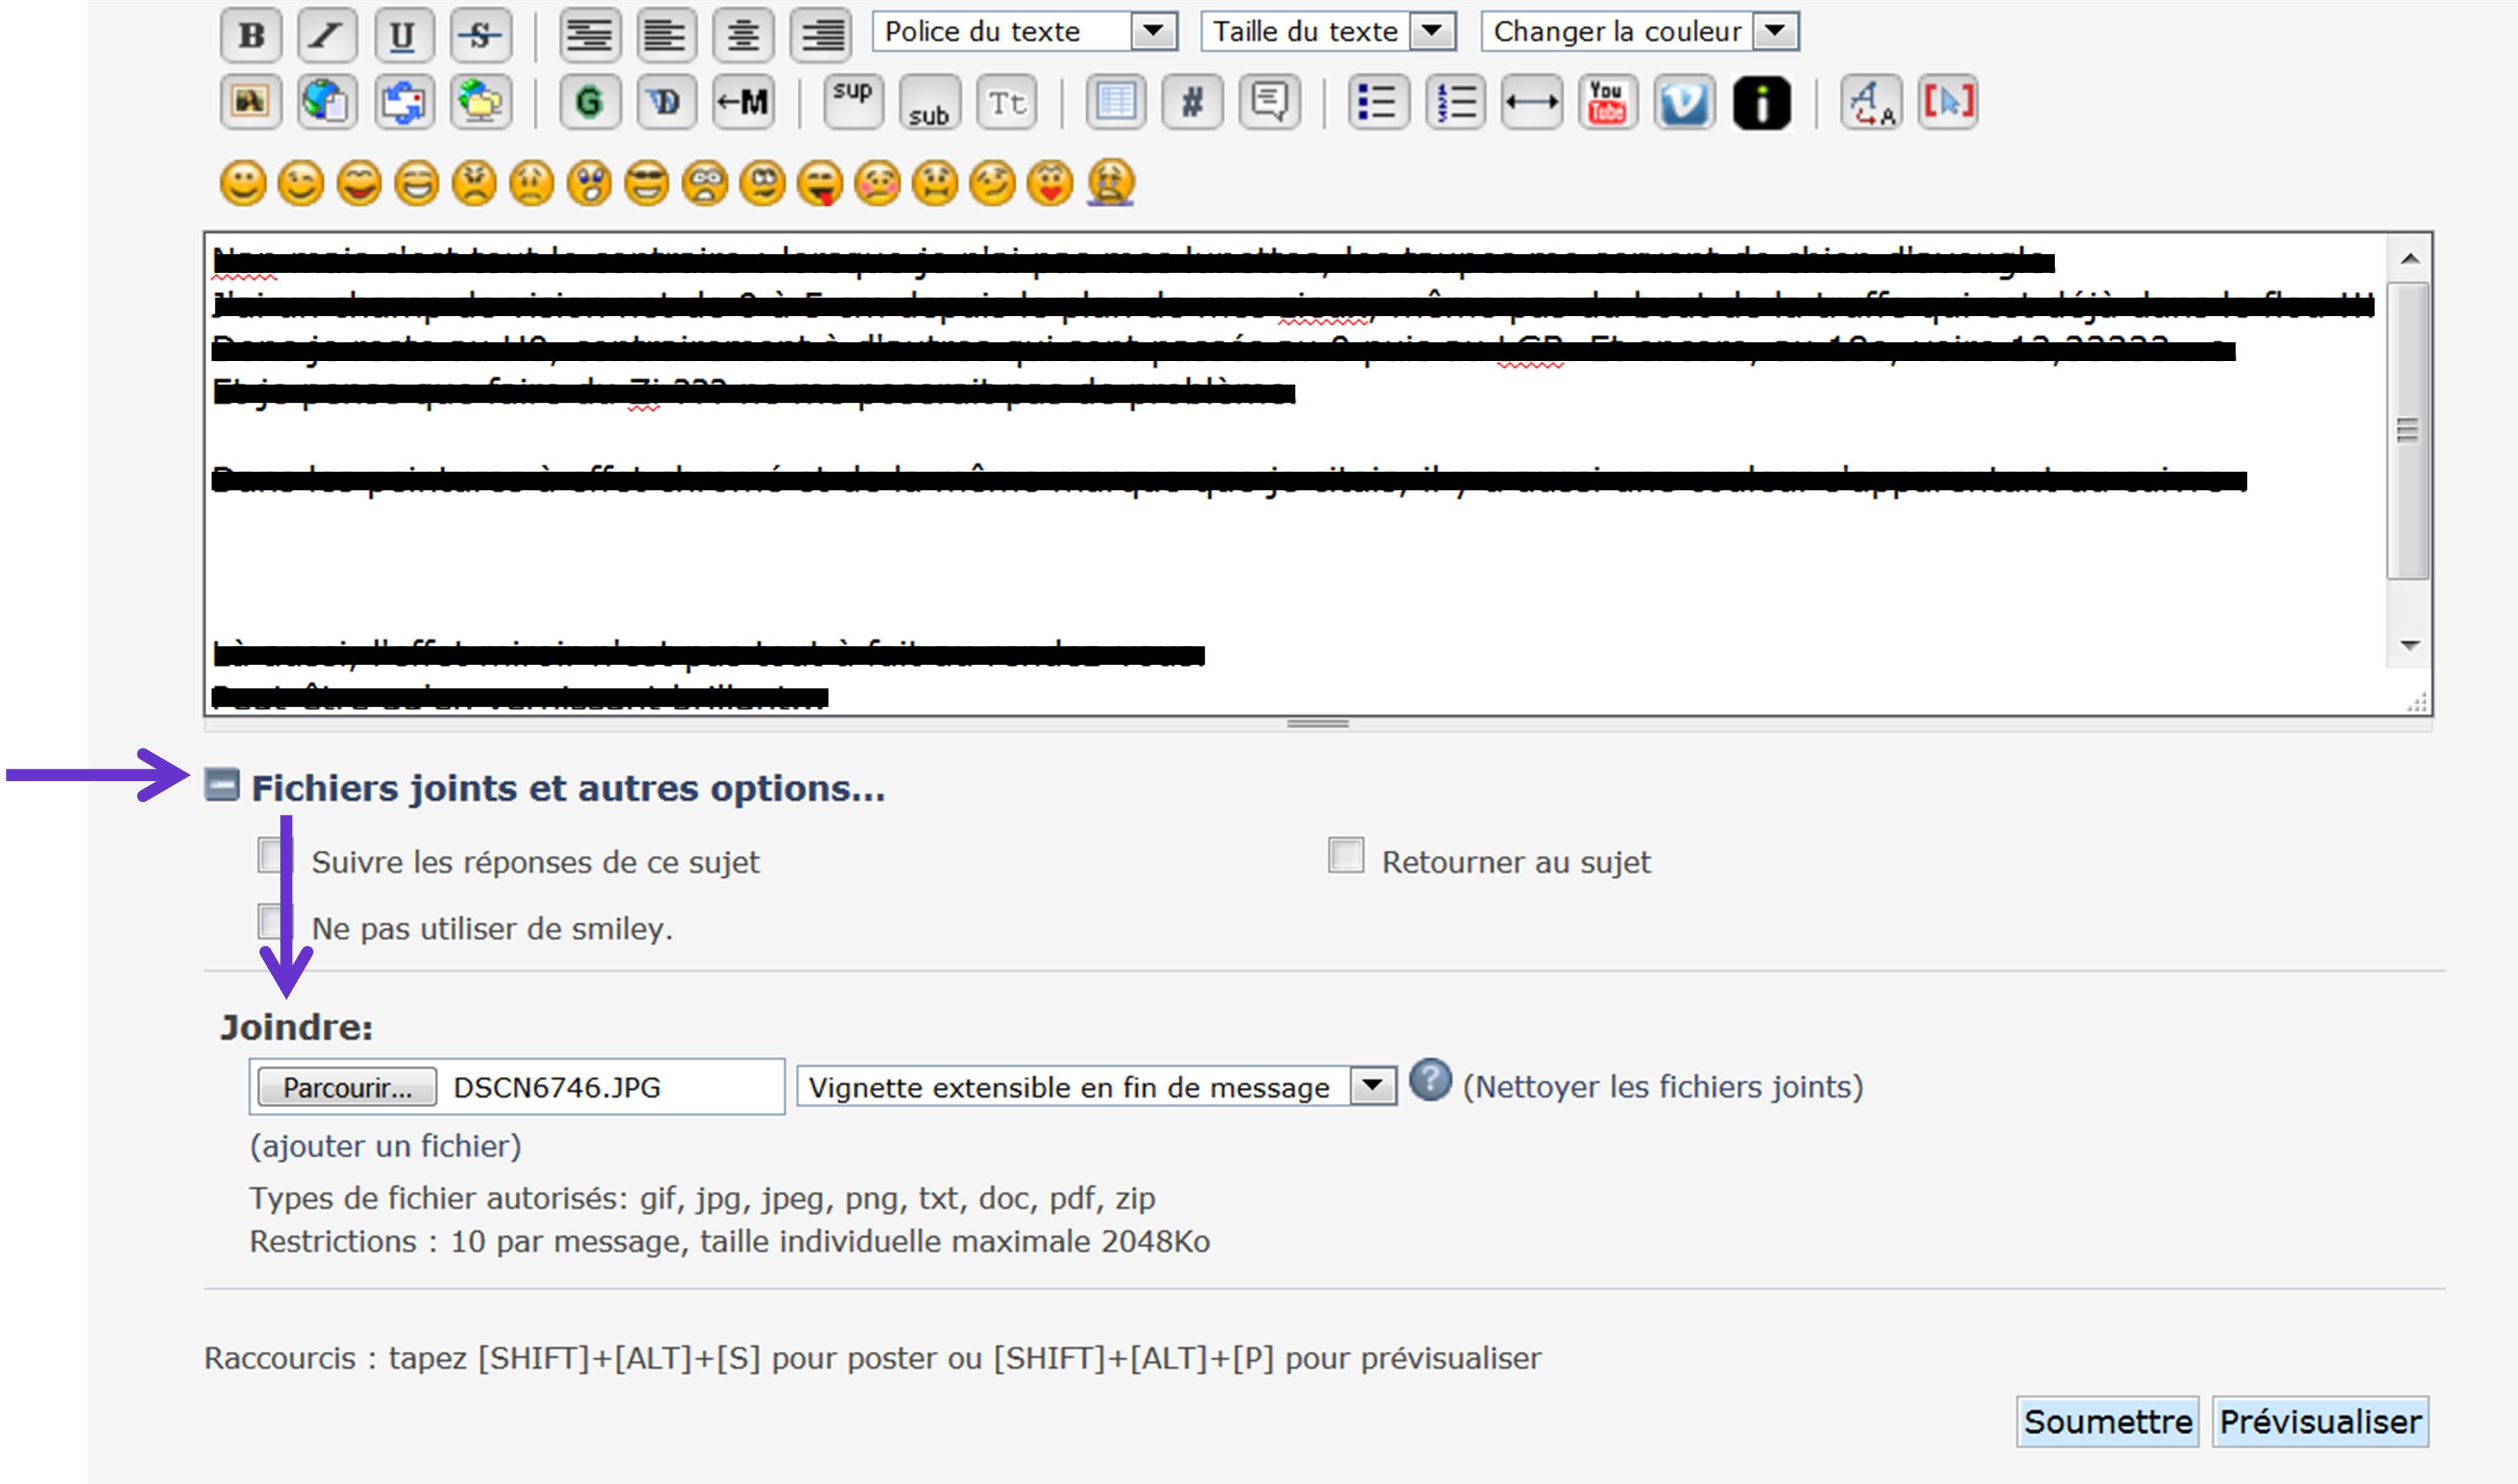The height and width of the screenshot is (1484, 2518).
Task: Collapse Fichiers joints et autres options section
Action: (222, 786)
